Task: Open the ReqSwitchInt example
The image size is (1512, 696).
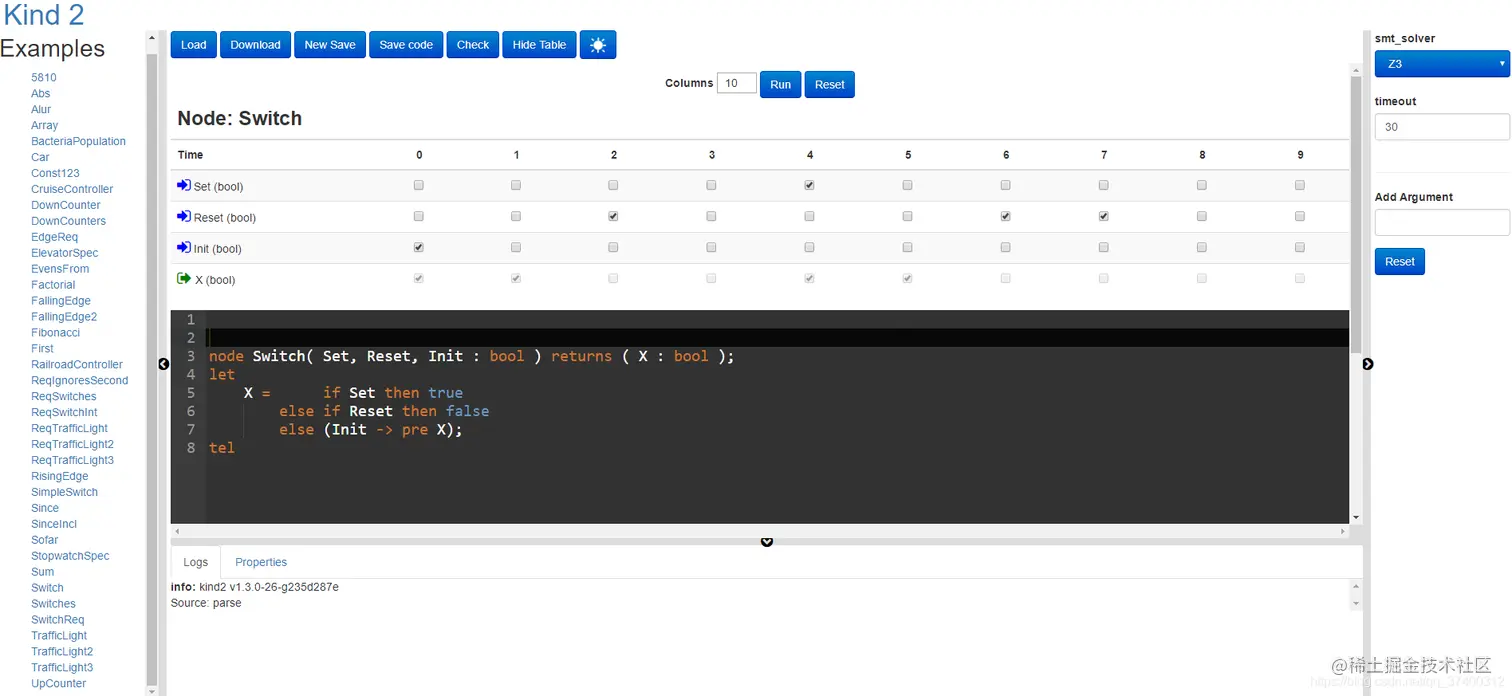Action: click(x=64, y=412)
